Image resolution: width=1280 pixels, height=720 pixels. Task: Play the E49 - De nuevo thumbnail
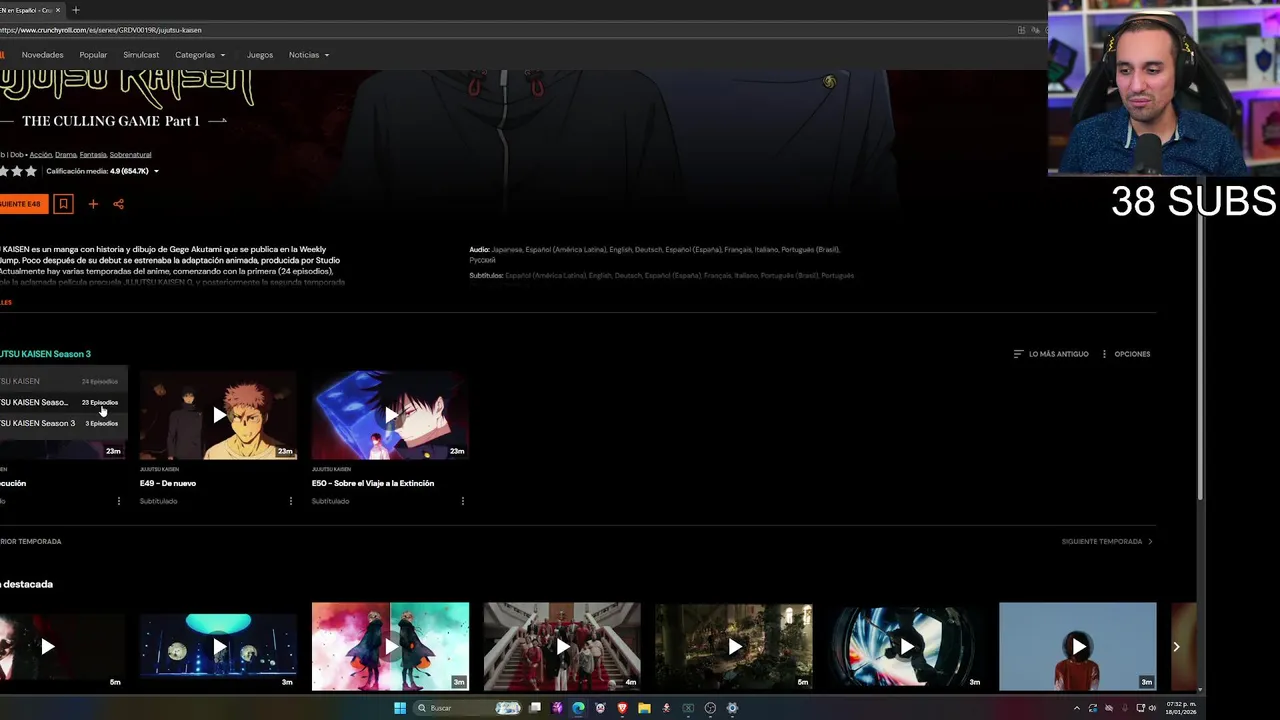click(218, 415)
